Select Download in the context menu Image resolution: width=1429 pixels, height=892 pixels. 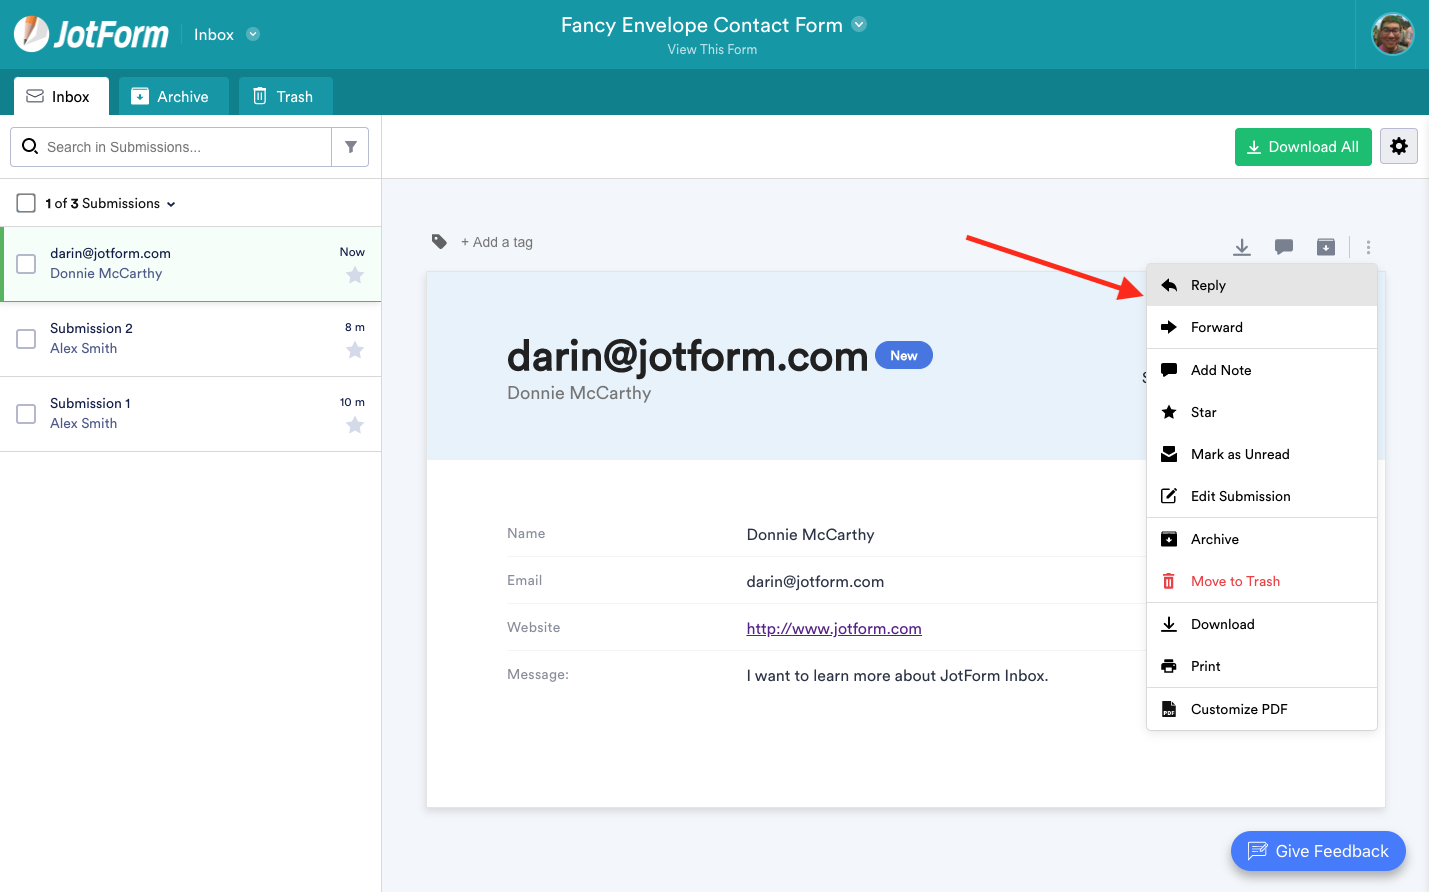point(1262,624)
